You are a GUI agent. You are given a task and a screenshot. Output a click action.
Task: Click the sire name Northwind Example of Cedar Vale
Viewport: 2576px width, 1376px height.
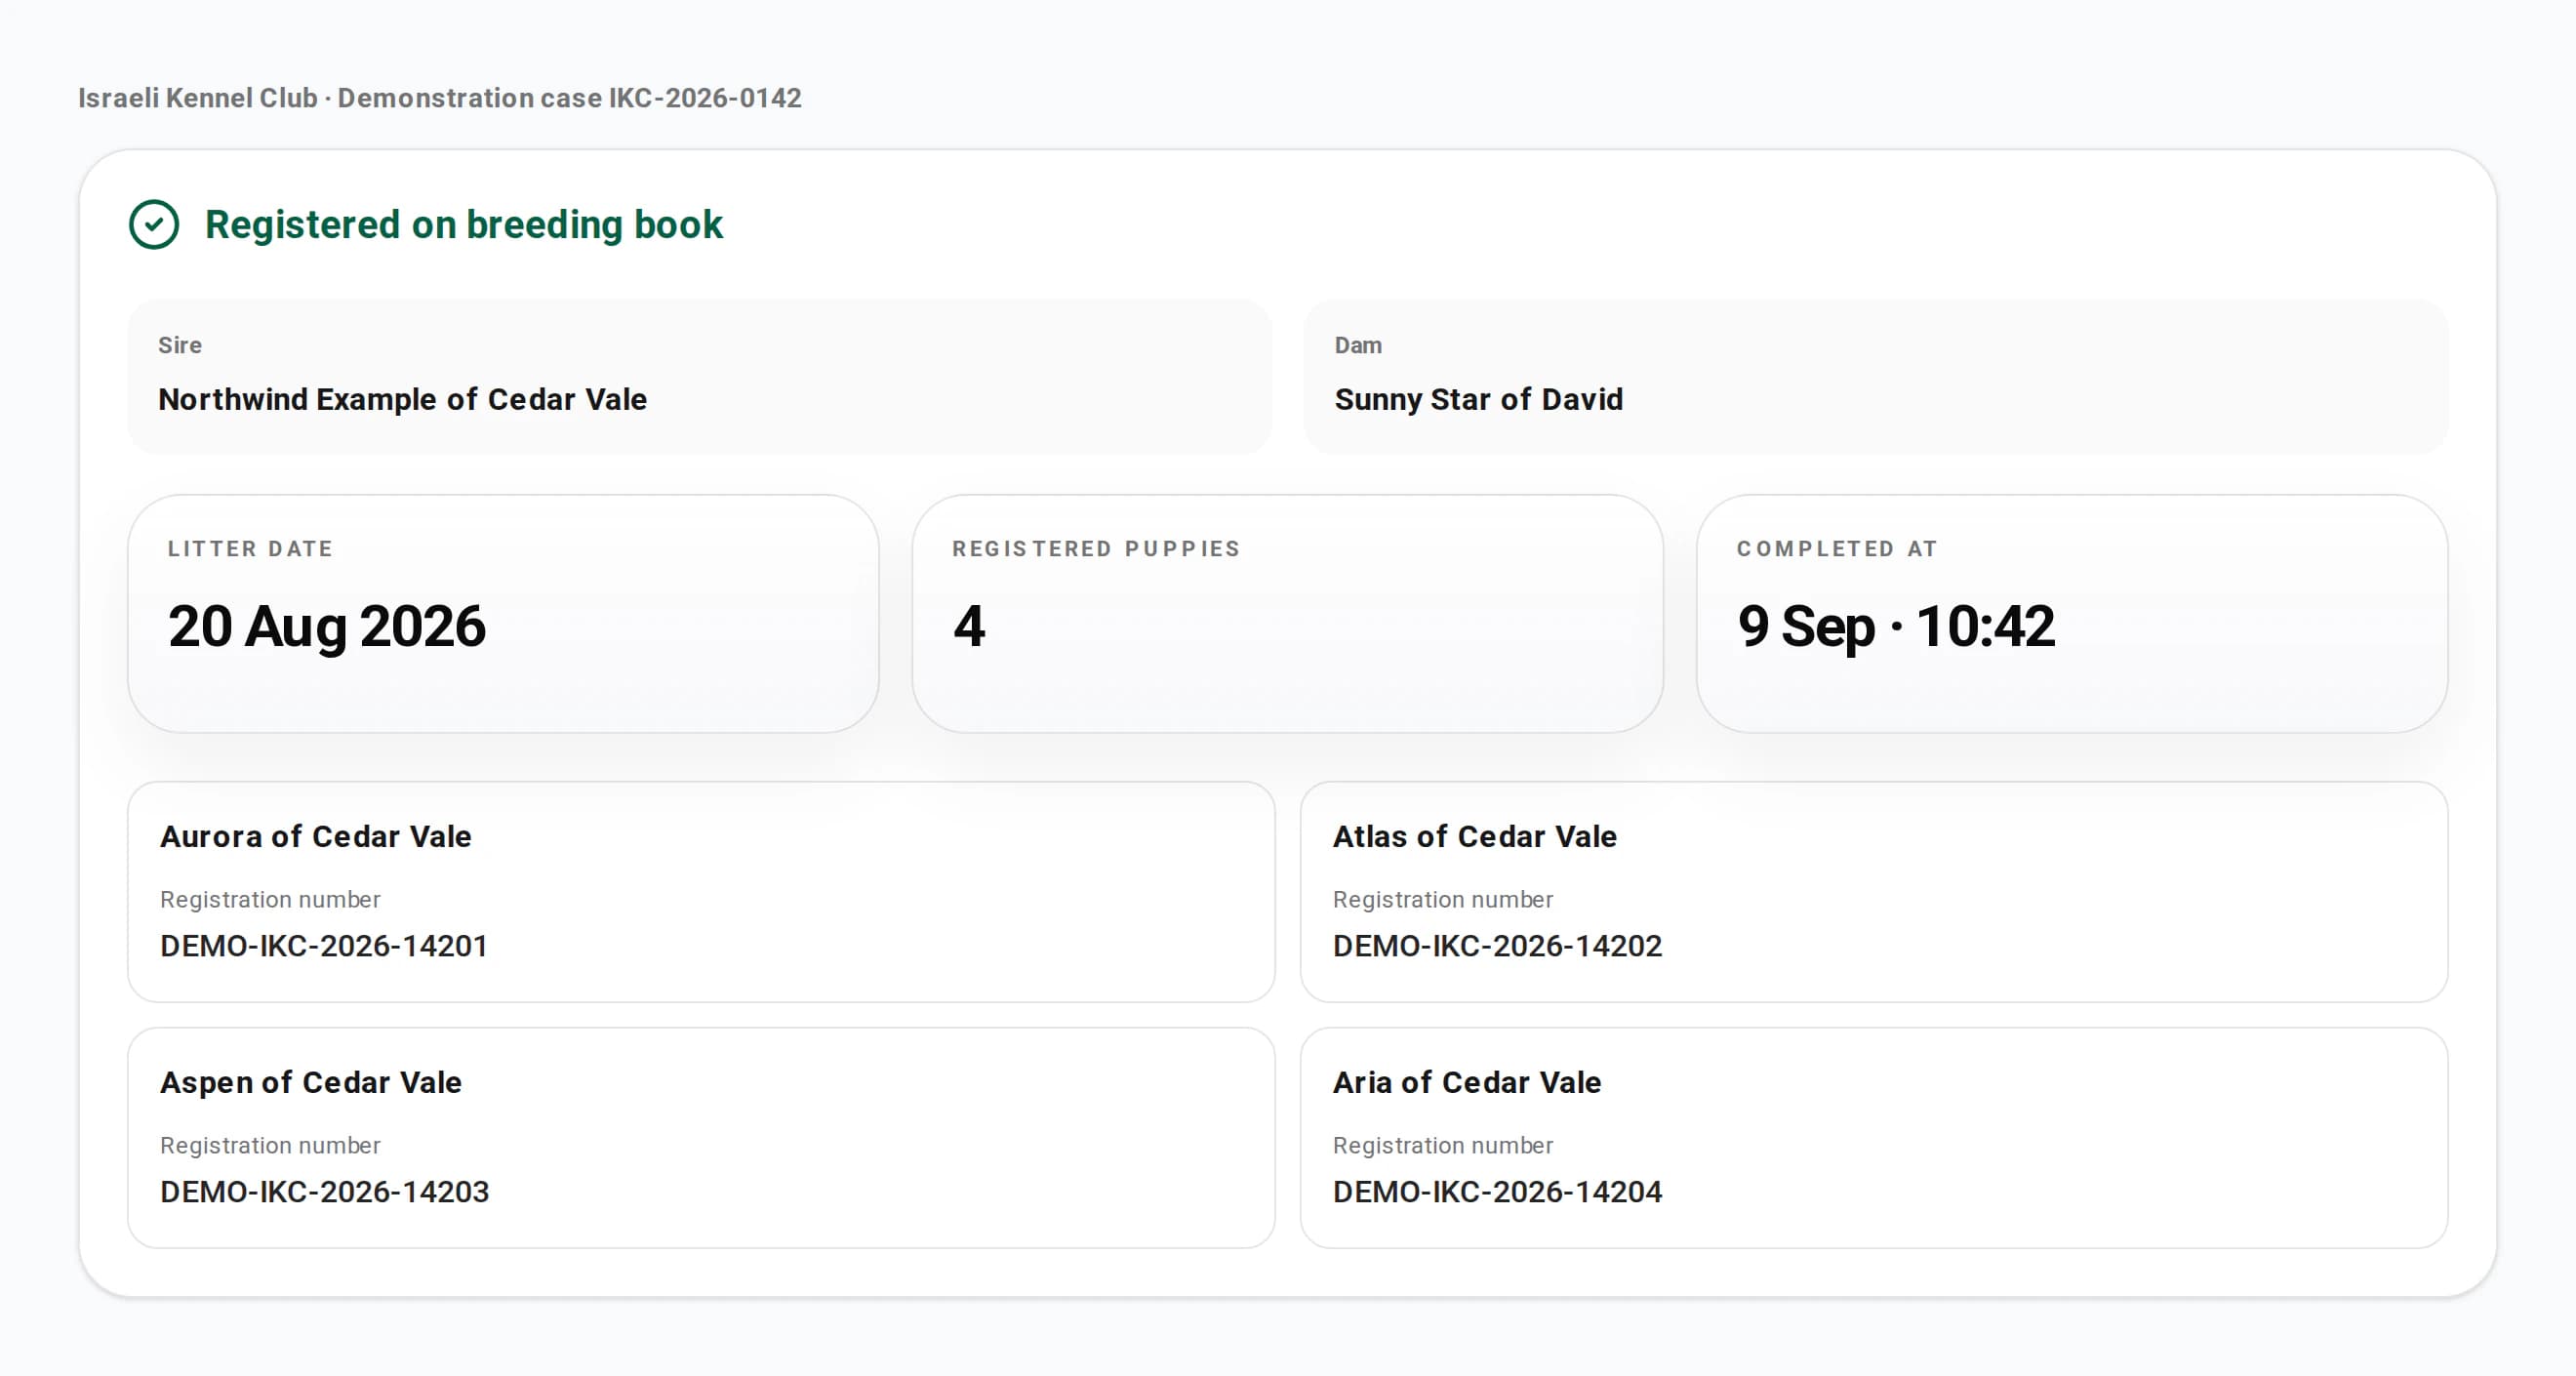[x=402, y=399]
